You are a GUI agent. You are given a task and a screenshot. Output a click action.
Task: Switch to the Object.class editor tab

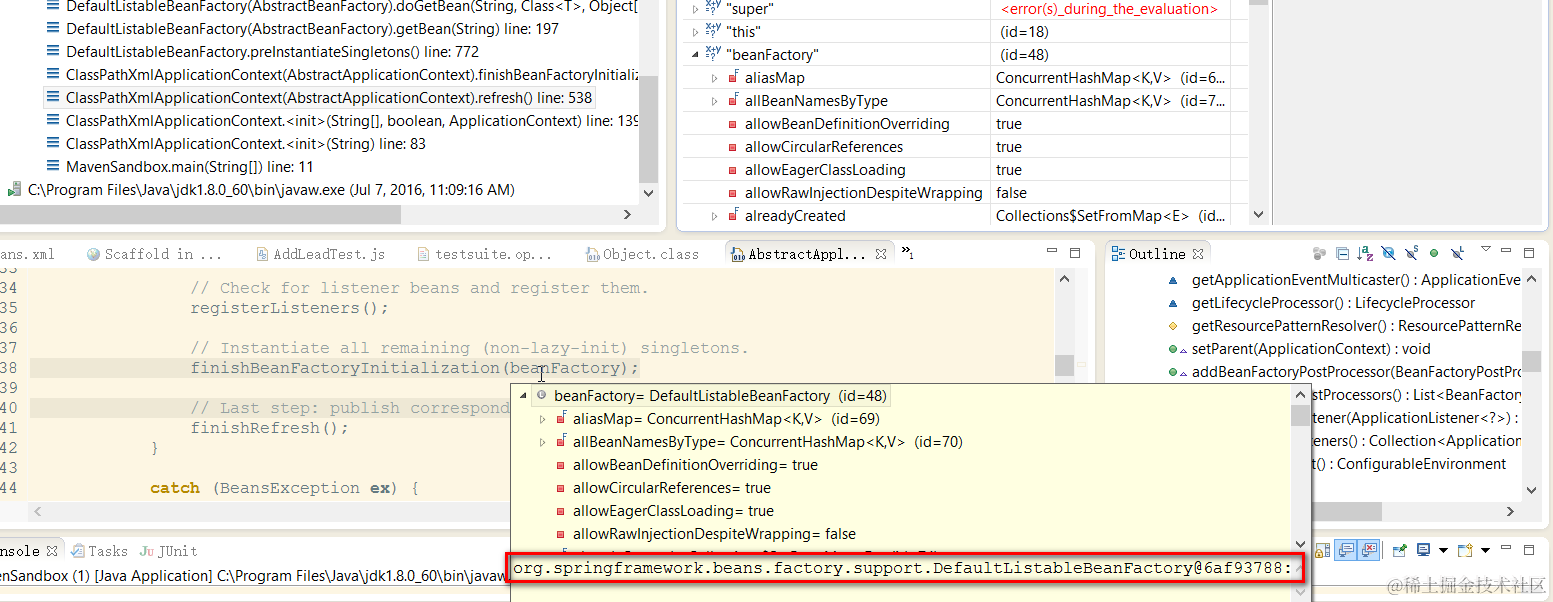tap(642, 254)
